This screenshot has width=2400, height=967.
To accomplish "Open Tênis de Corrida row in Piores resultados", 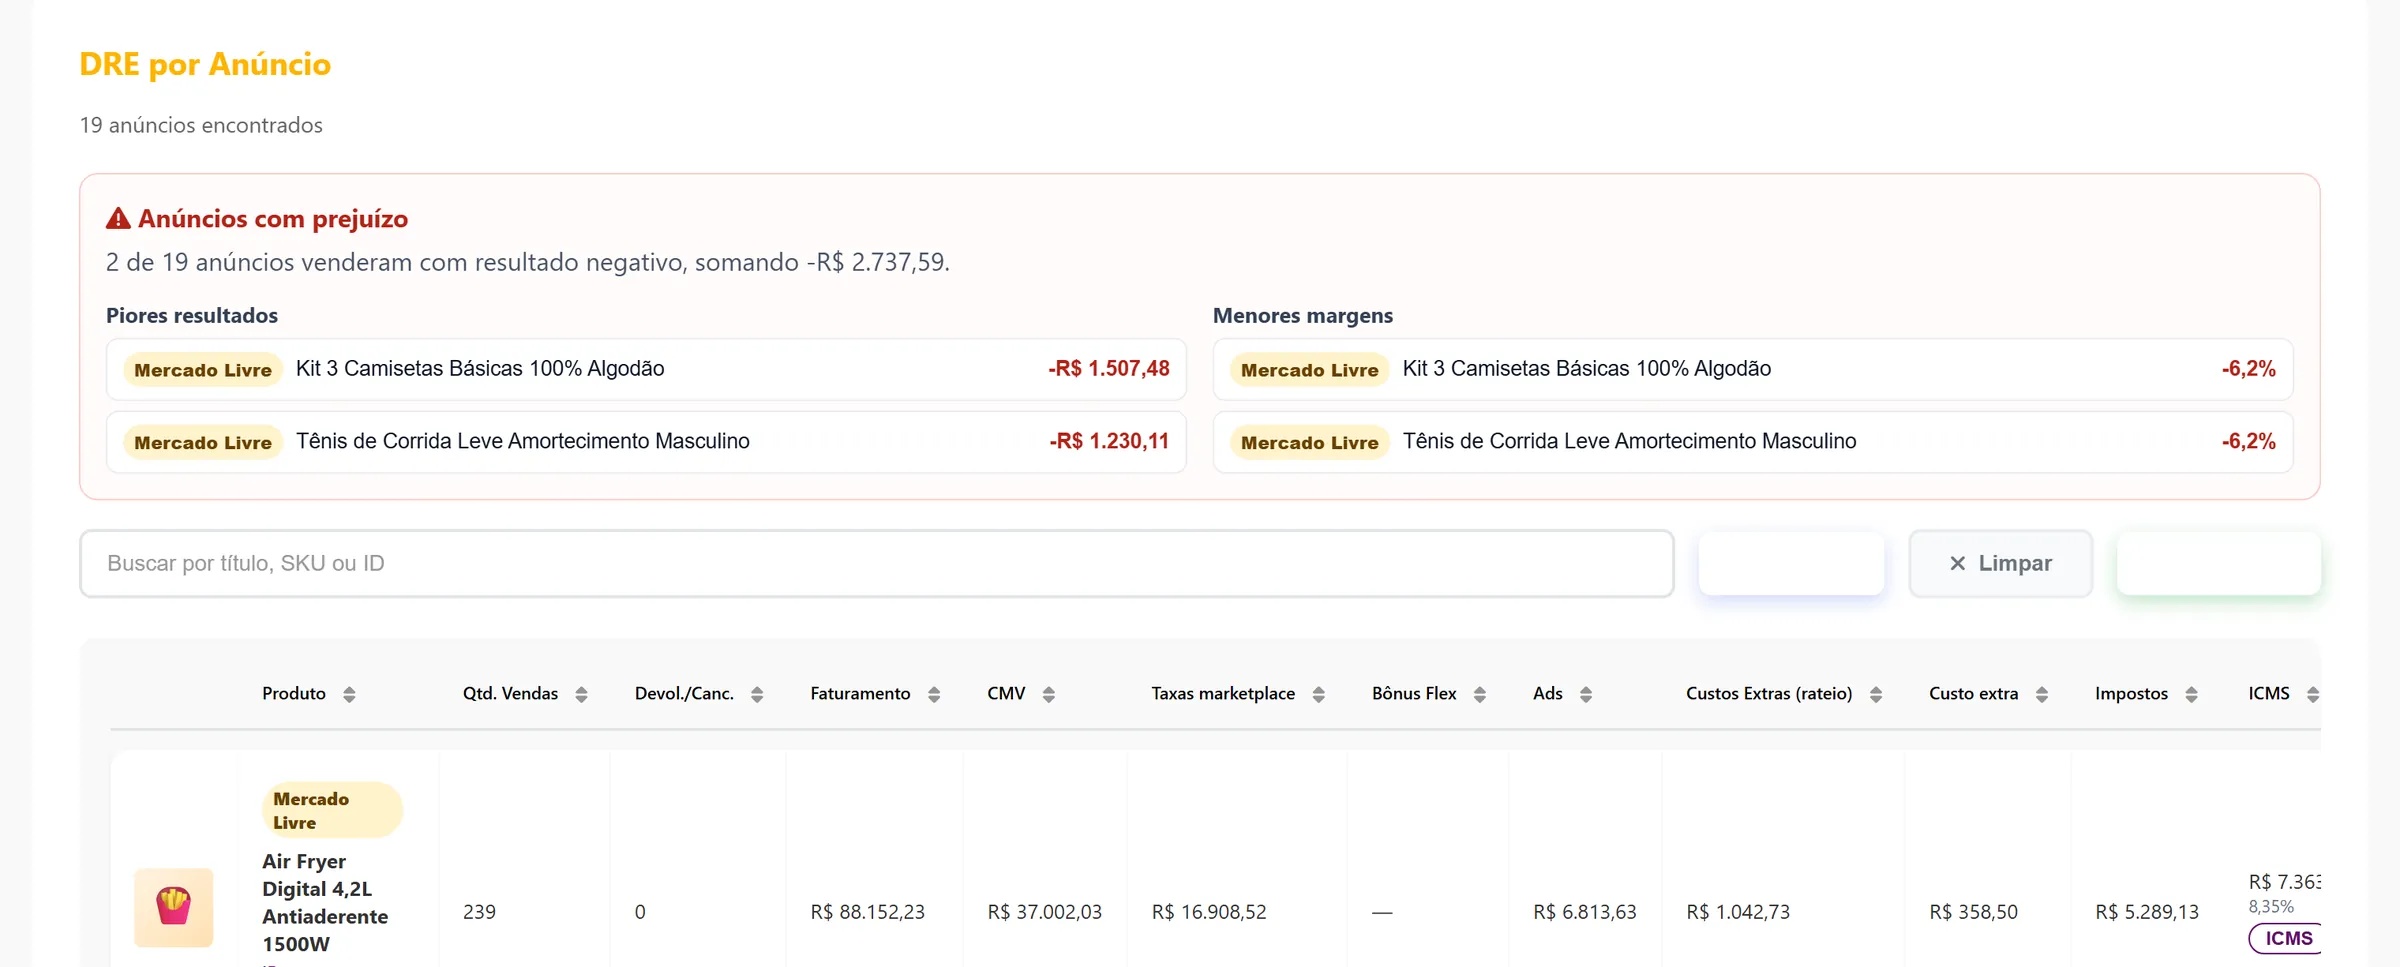I will 646,442.
